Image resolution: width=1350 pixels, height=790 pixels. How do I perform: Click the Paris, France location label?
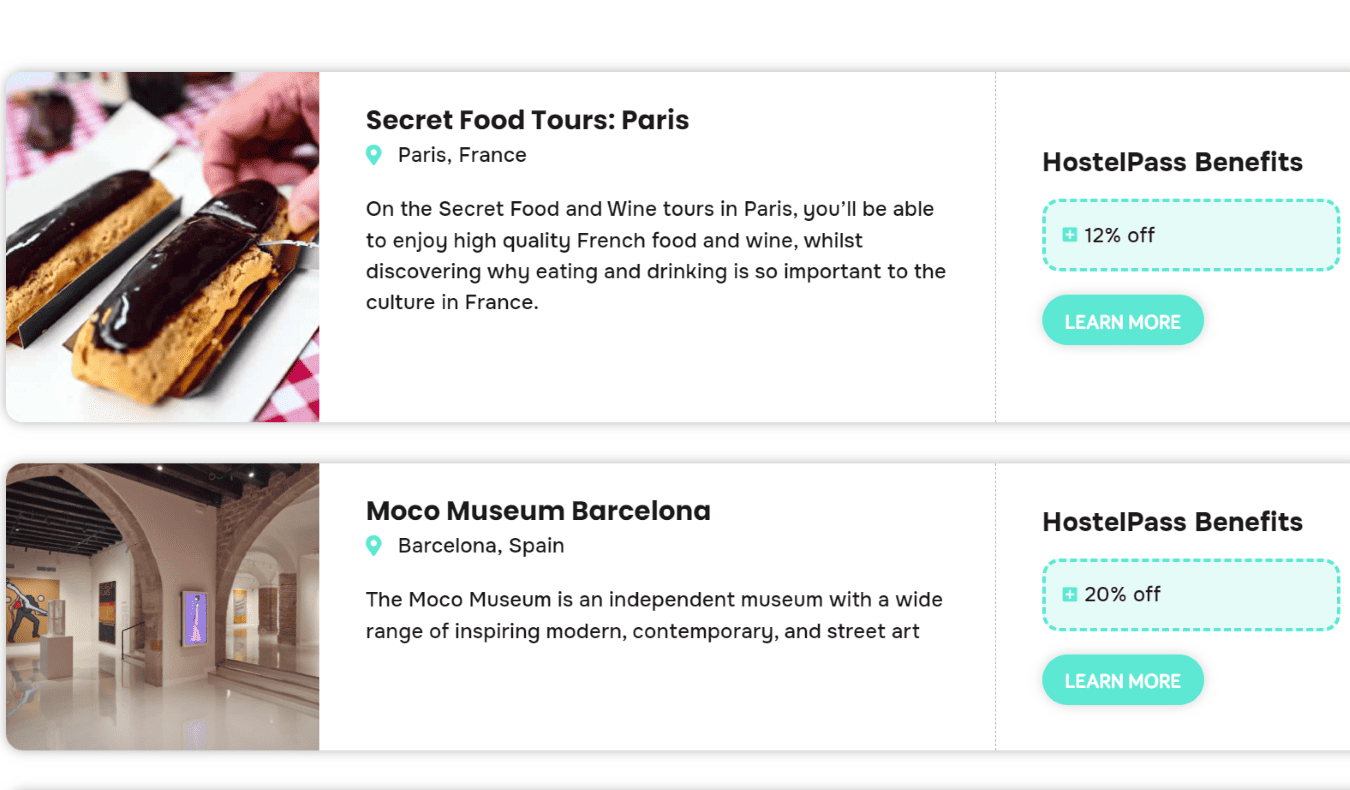[461, 155]
